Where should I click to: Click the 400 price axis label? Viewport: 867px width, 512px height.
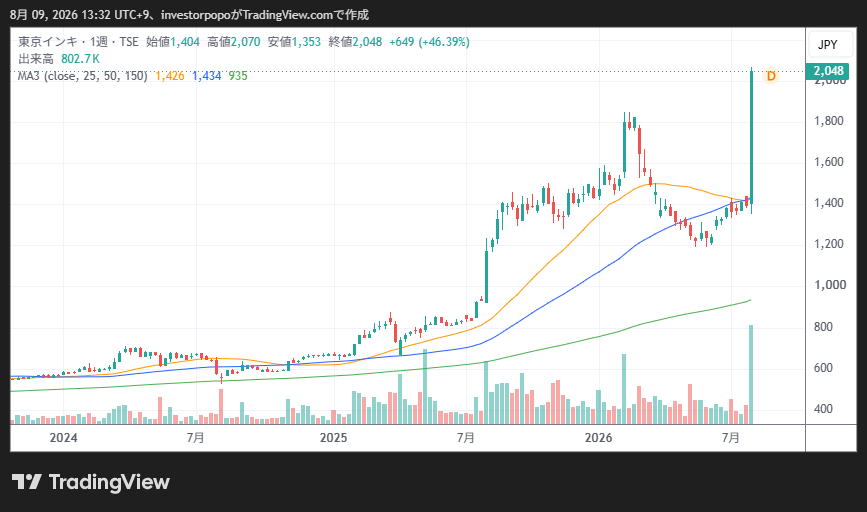point(823,409)
